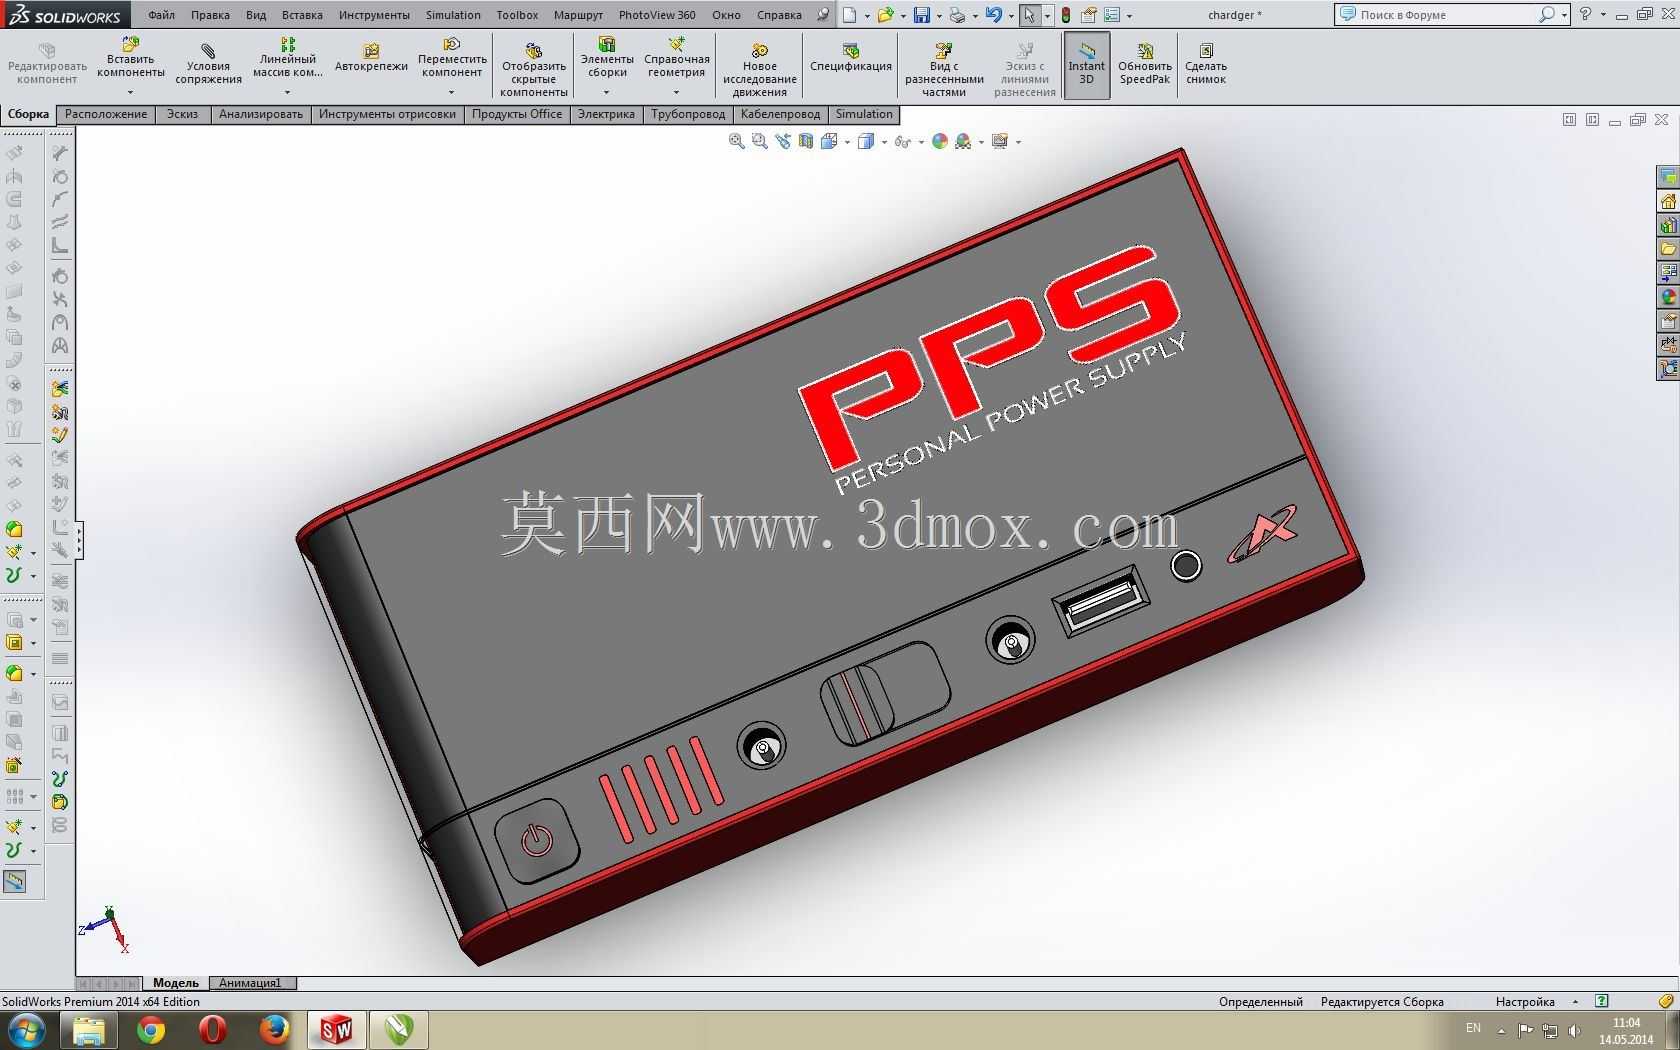
Task: Open Appearances color ball in task pane
Action: pyautogui.click(x=1668, y=297)
